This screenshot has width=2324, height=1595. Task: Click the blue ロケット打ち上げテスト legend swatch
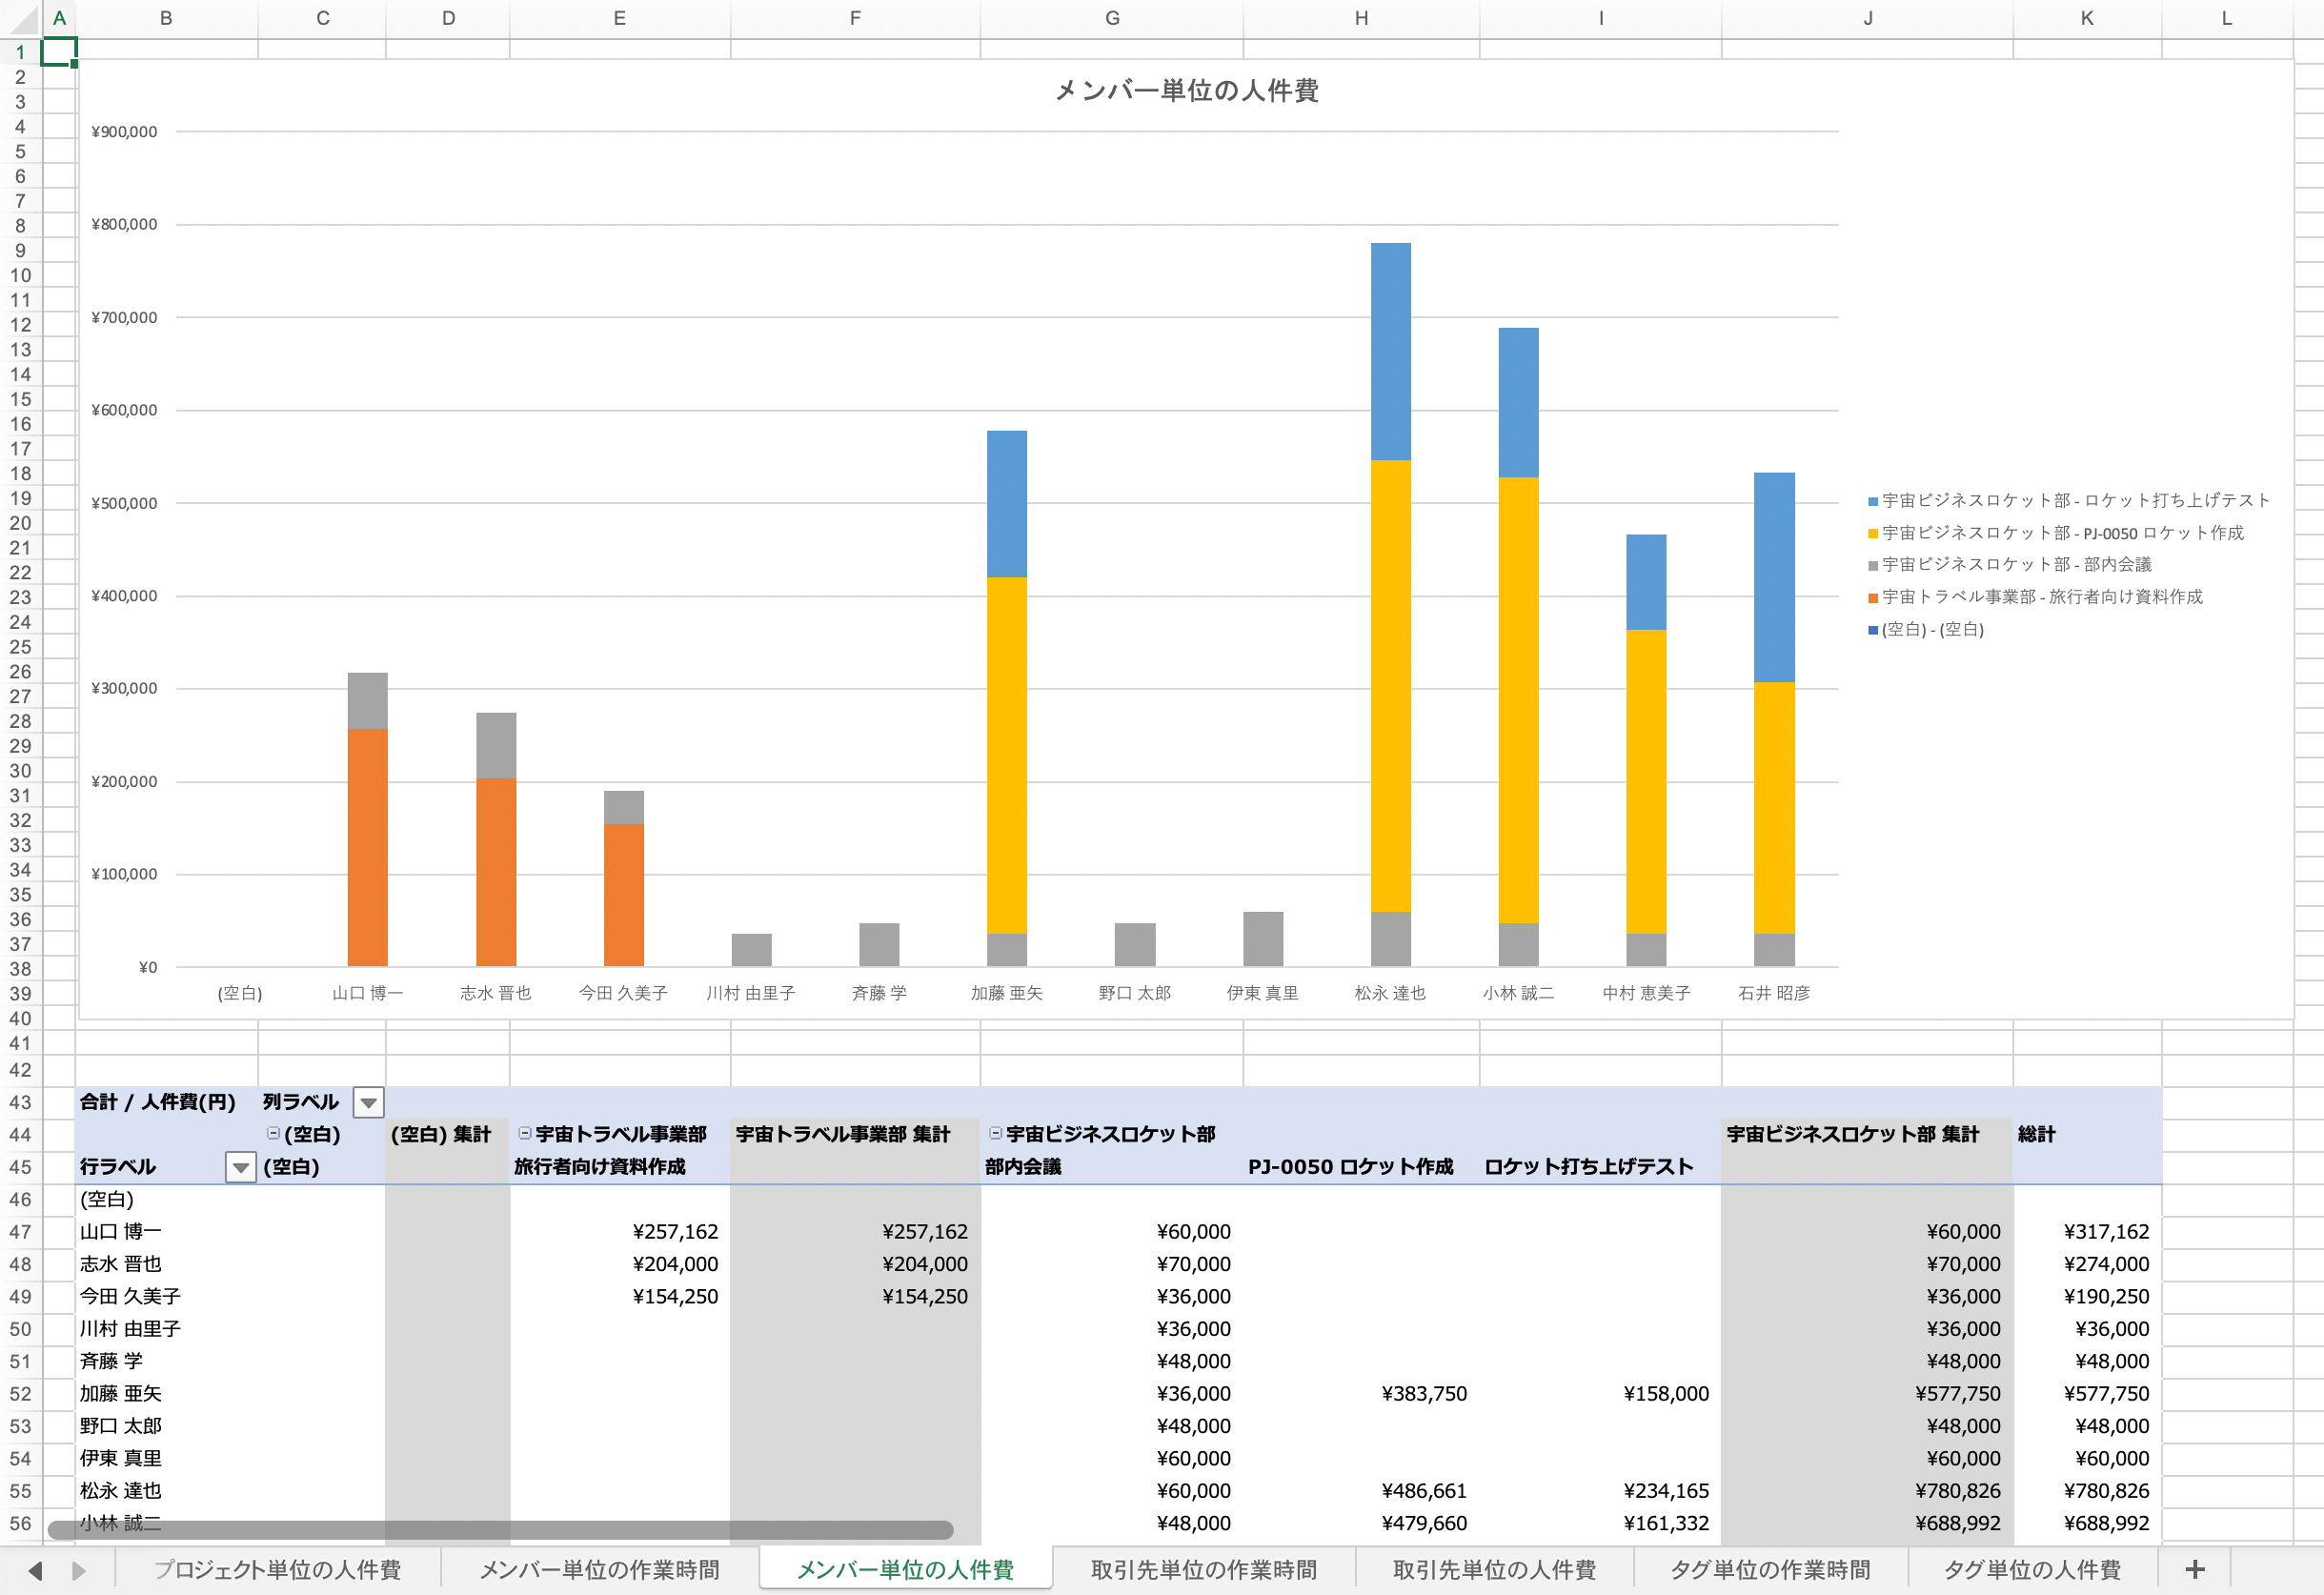pyautogui.click(x=1872, y=501)
